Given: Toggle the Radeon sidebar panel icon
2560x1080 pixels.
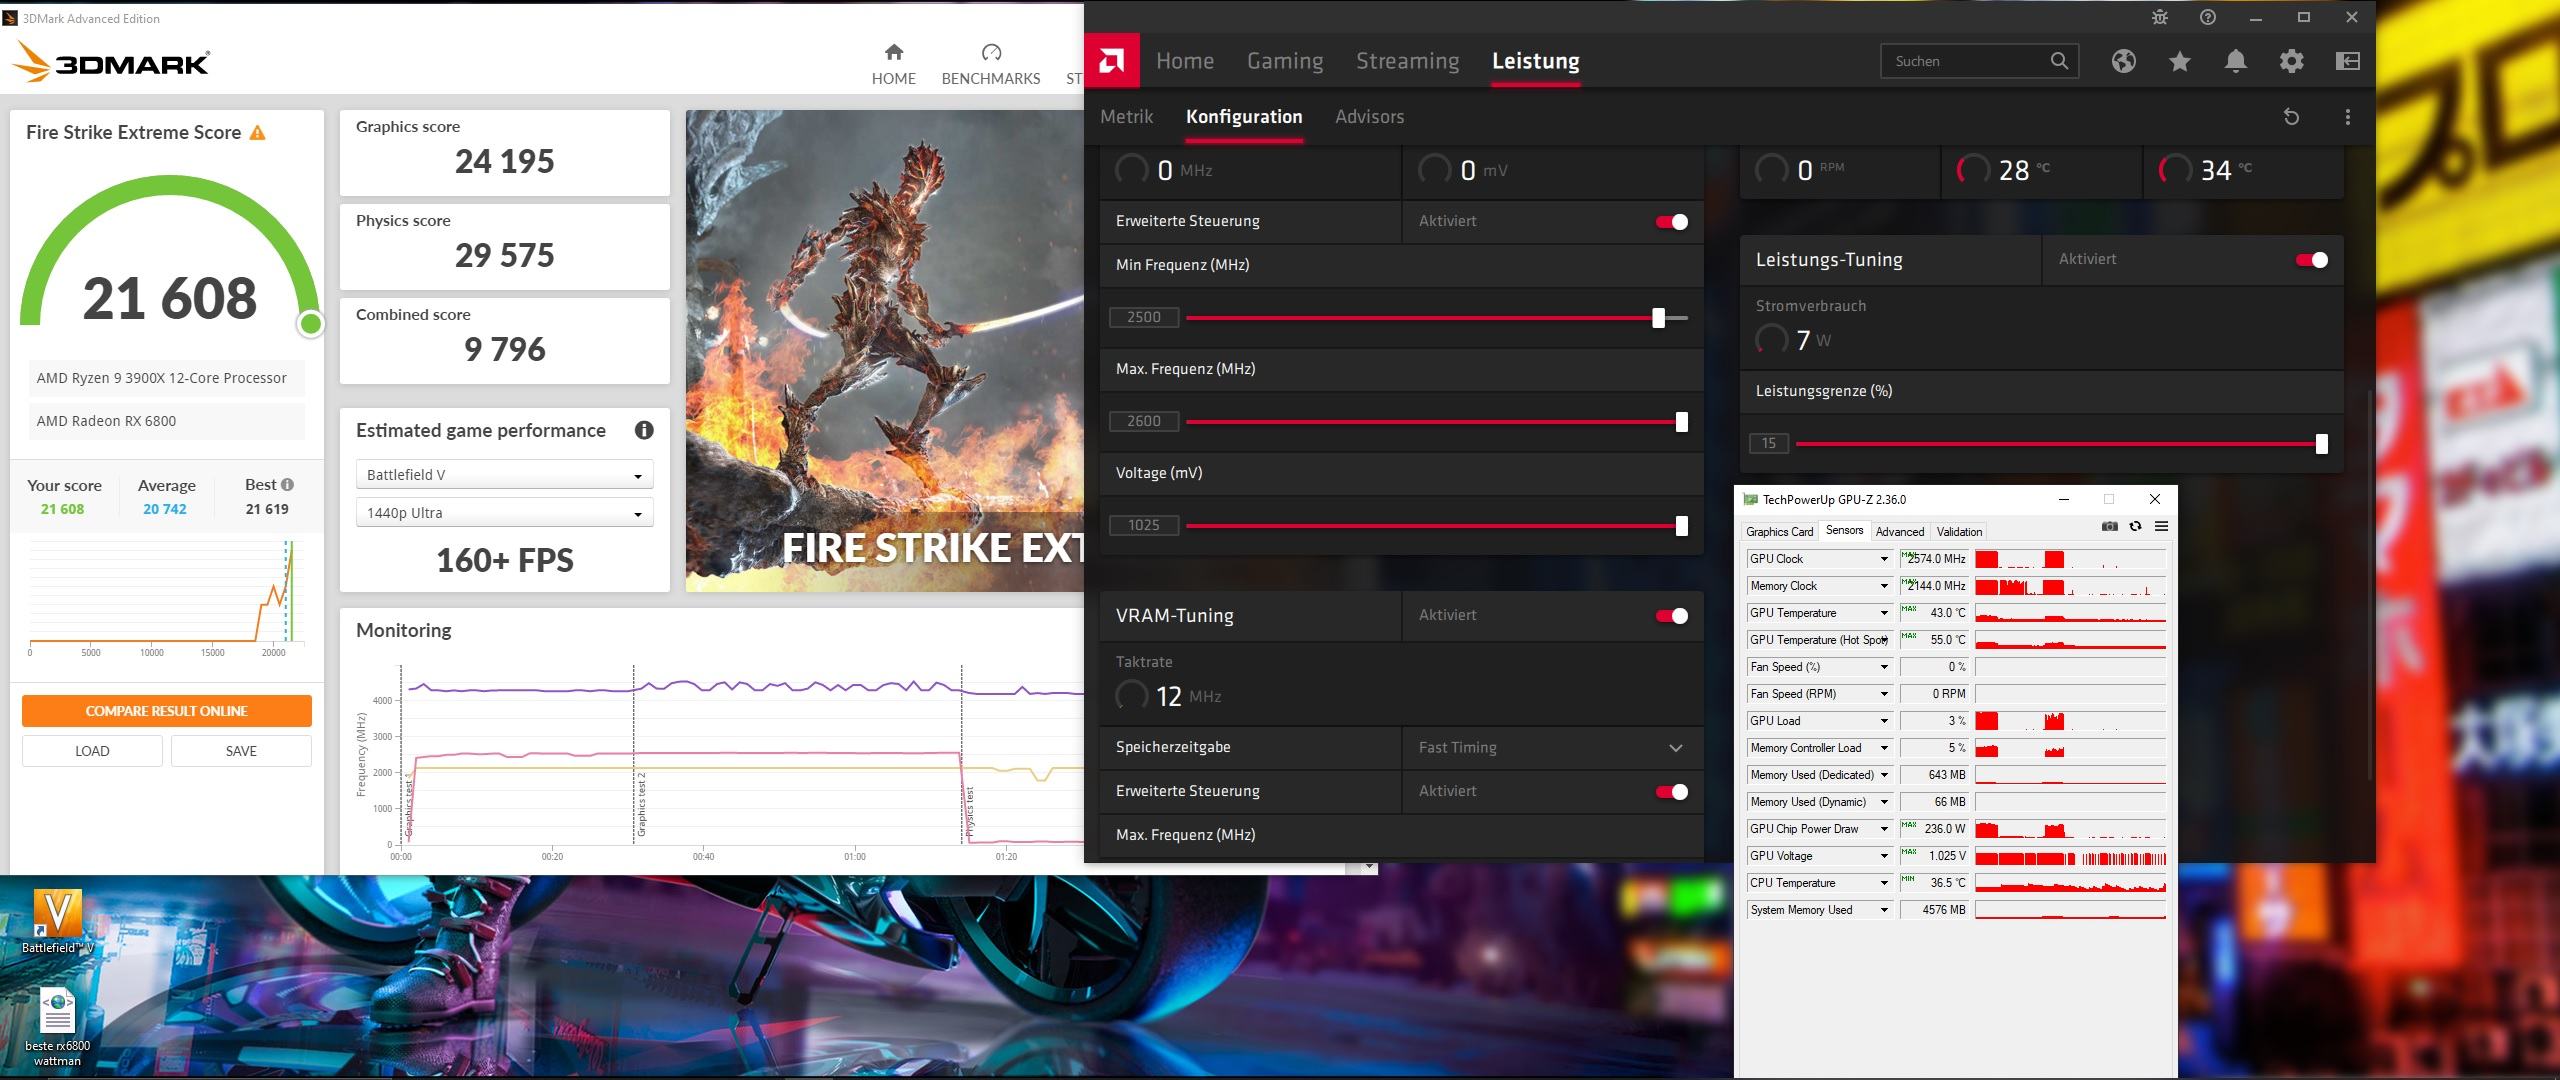Looking at the screenshot, I should click(x=2348, y=61).
